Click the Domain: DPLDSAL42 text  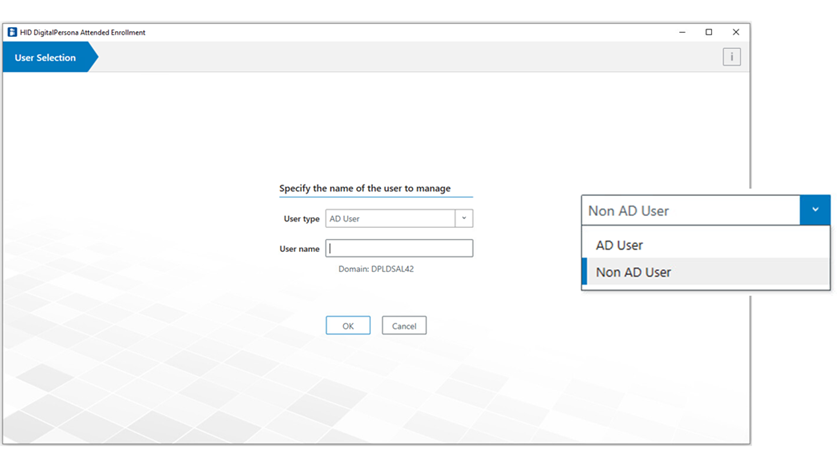(376, 269)
